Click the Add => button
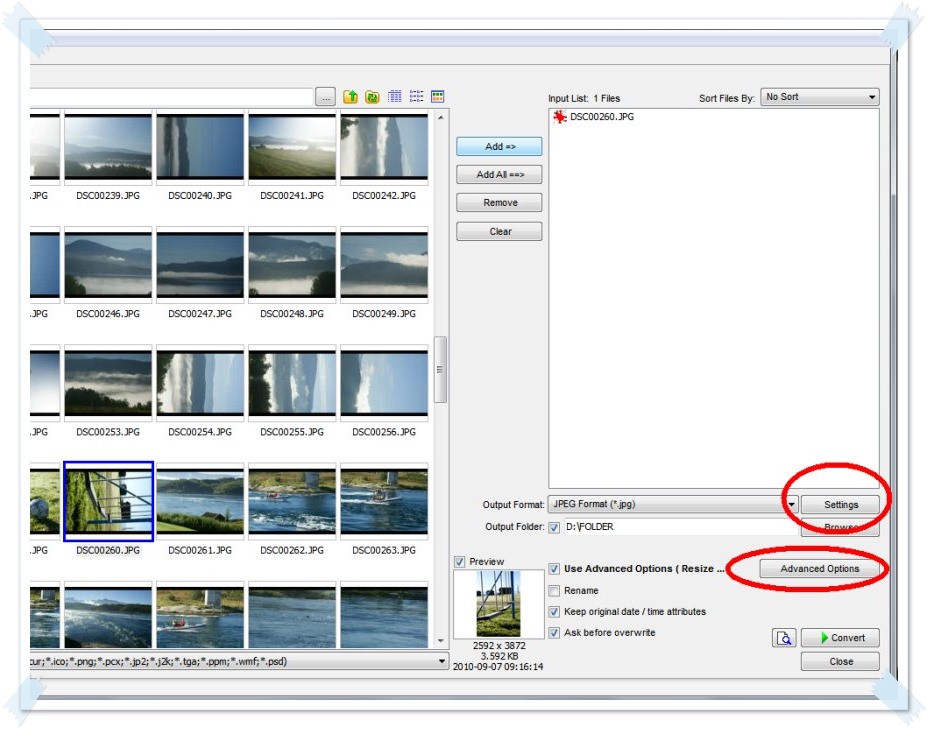This screenshot has width=927, height=729. (x=499, y=146)
